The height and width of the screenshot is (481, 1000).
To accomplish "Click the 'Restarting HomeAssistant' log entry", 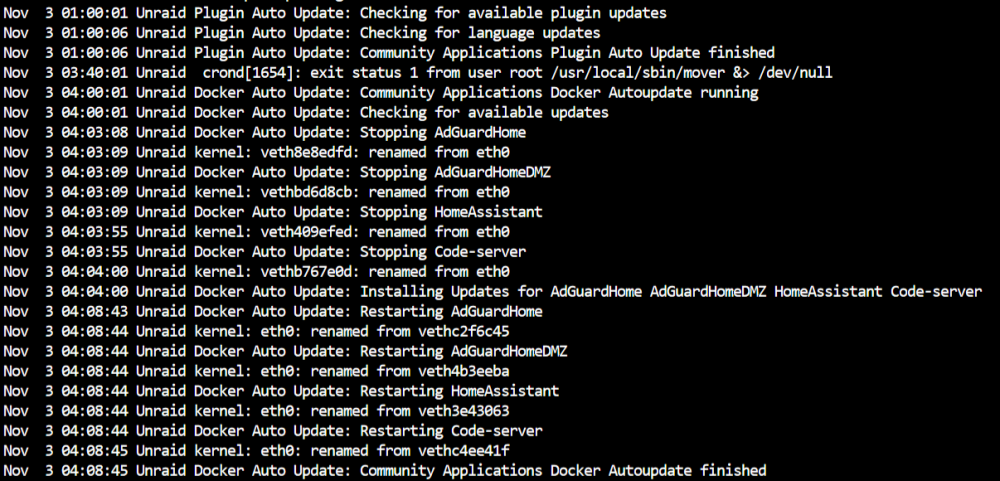I will click(x=281, y=390).
